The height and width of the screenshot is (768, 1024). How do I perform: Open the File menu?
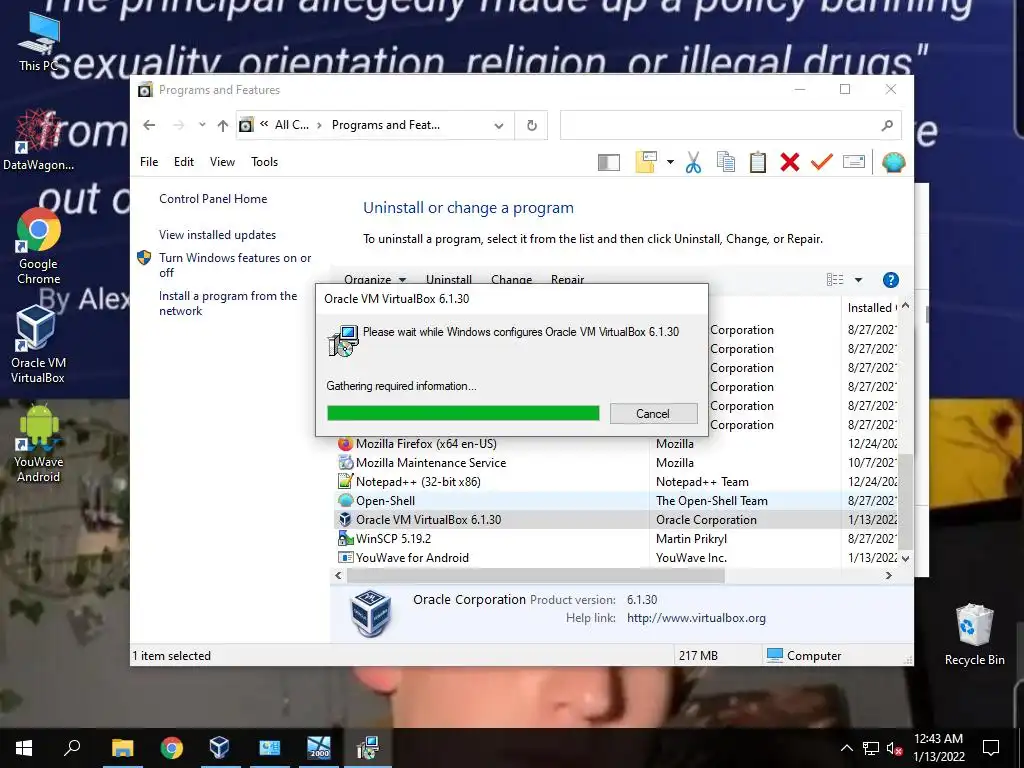click(149, 162)
